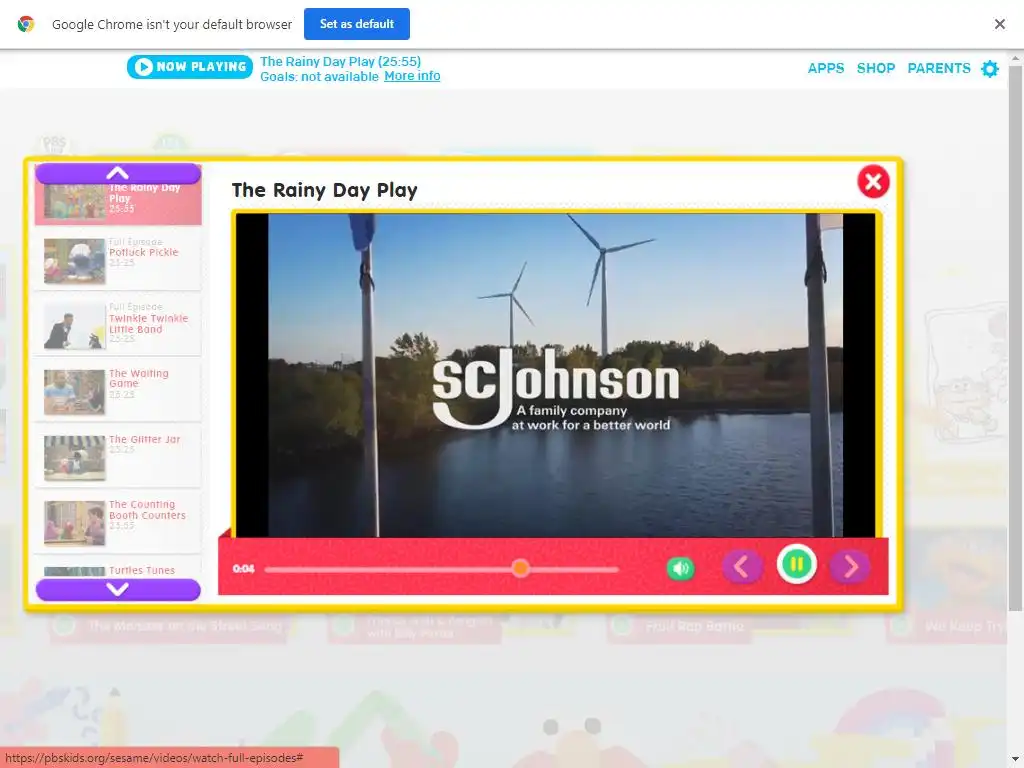The height and width of the screenshot is (768, 1024).
Task: Play The Glitter Jar episode
Action: 118,456
